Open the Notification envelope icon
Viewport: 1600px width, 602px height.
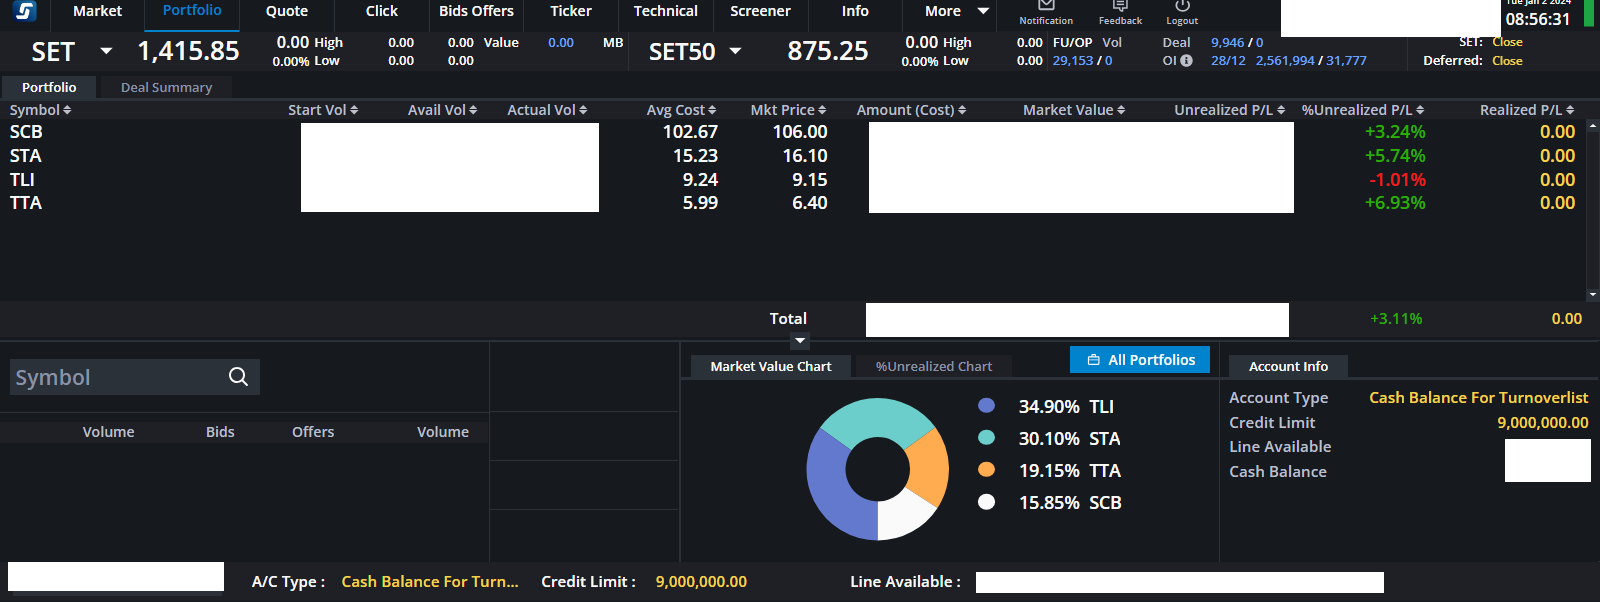coord(1046,6)
